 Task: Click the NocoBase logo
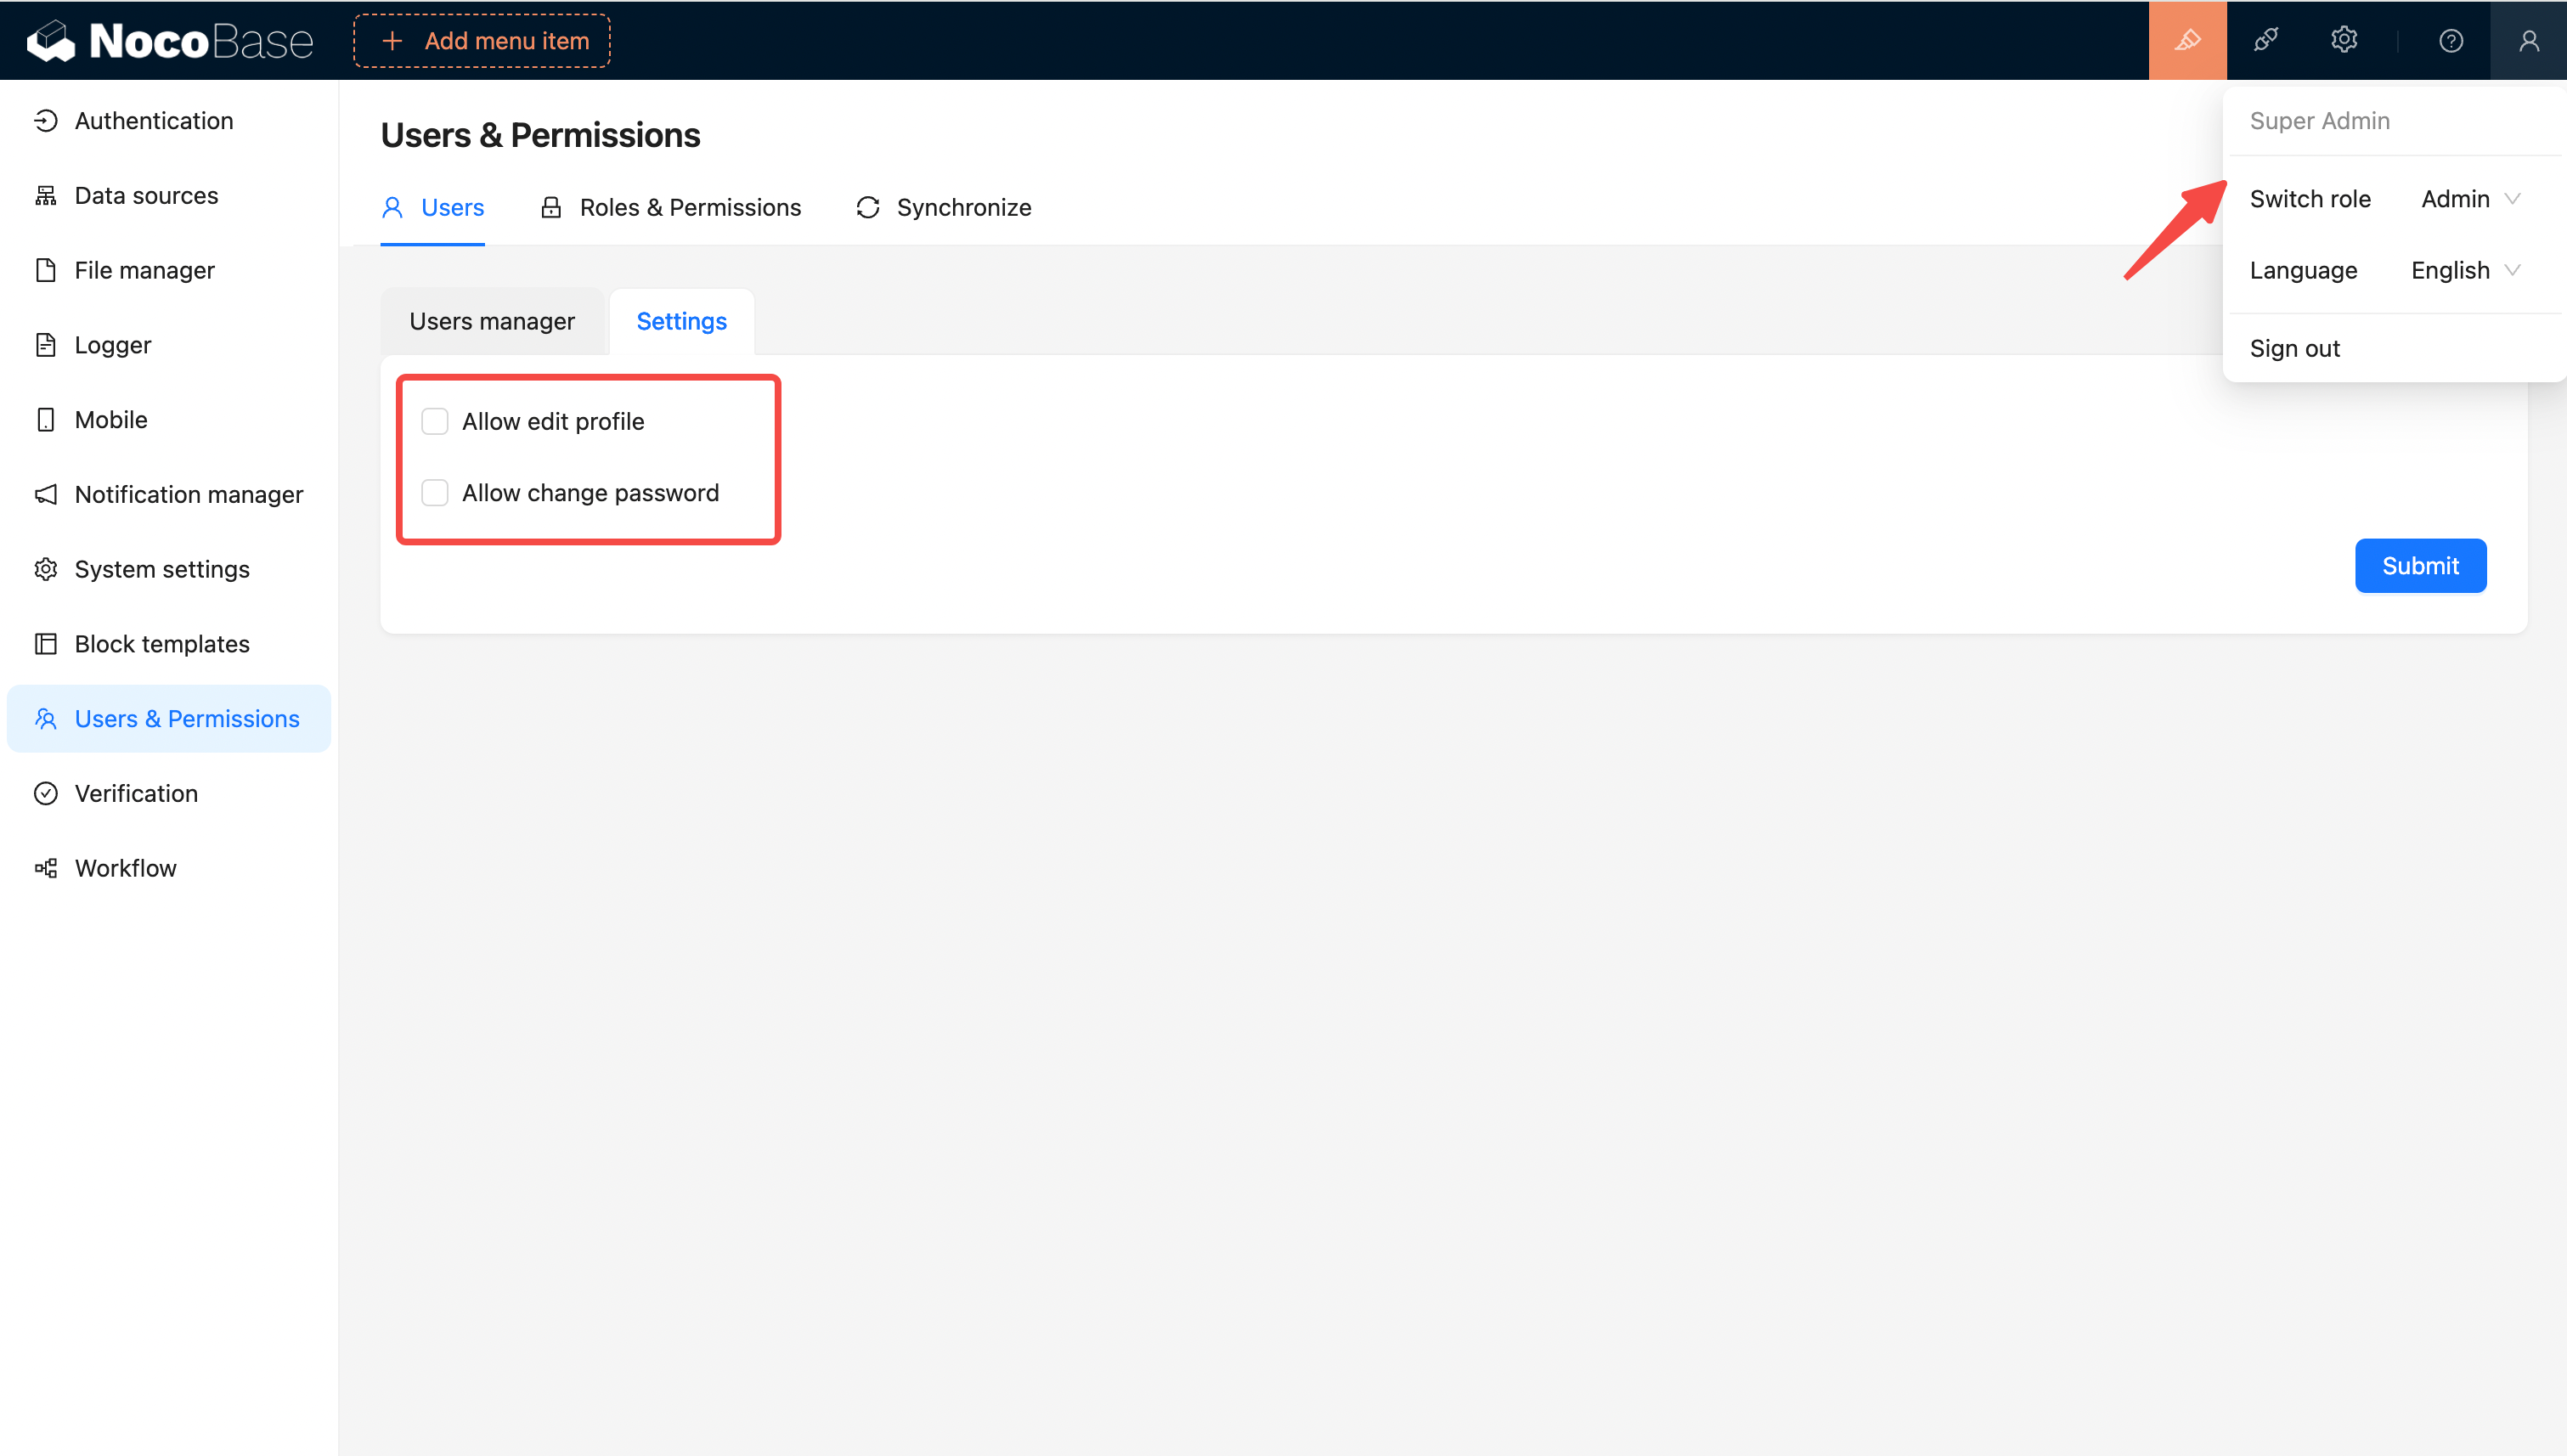[170, 40]
